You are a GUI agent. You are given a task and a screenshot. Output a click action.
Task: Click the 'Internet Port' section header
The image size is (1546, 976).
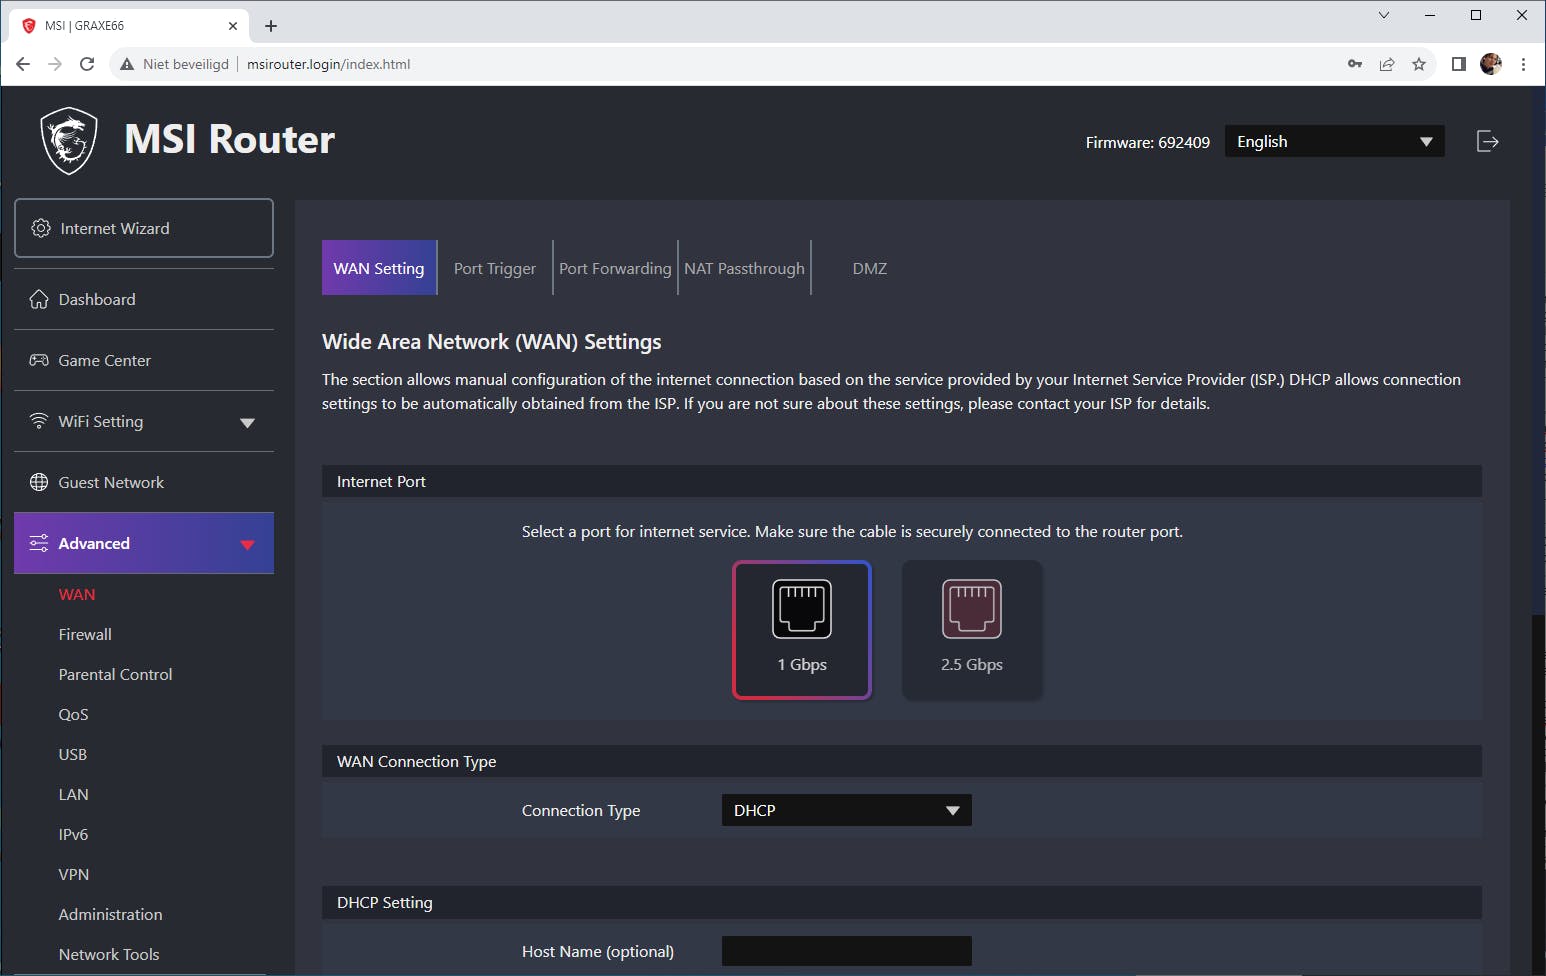point(902,481)
